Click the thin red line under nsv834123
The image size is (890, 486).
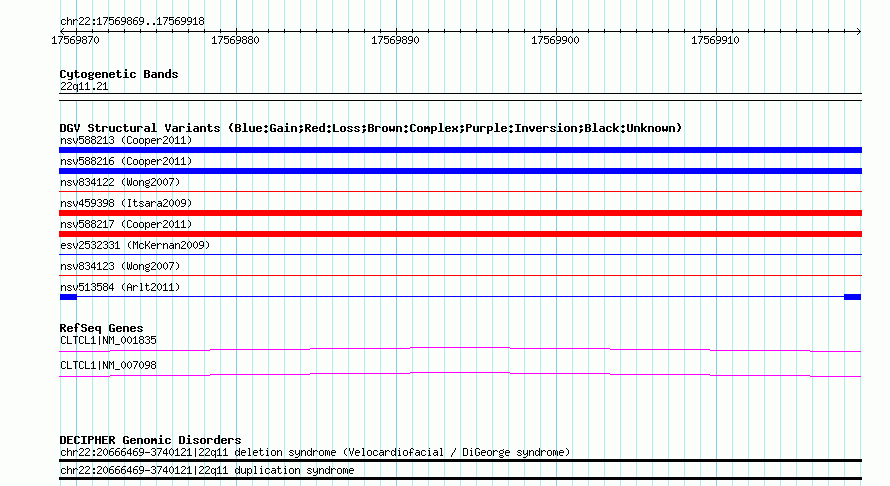[x=460, y=276]
